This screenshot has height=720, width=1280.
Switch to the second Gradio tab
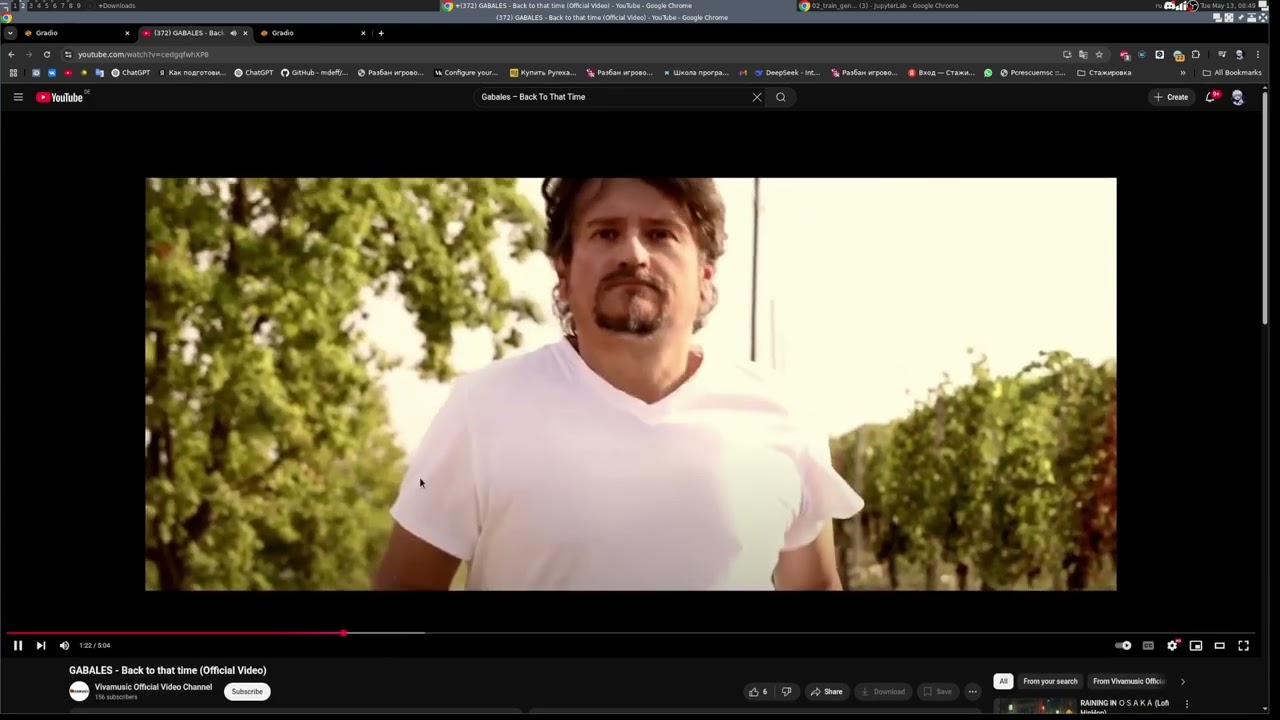(313, 33)
